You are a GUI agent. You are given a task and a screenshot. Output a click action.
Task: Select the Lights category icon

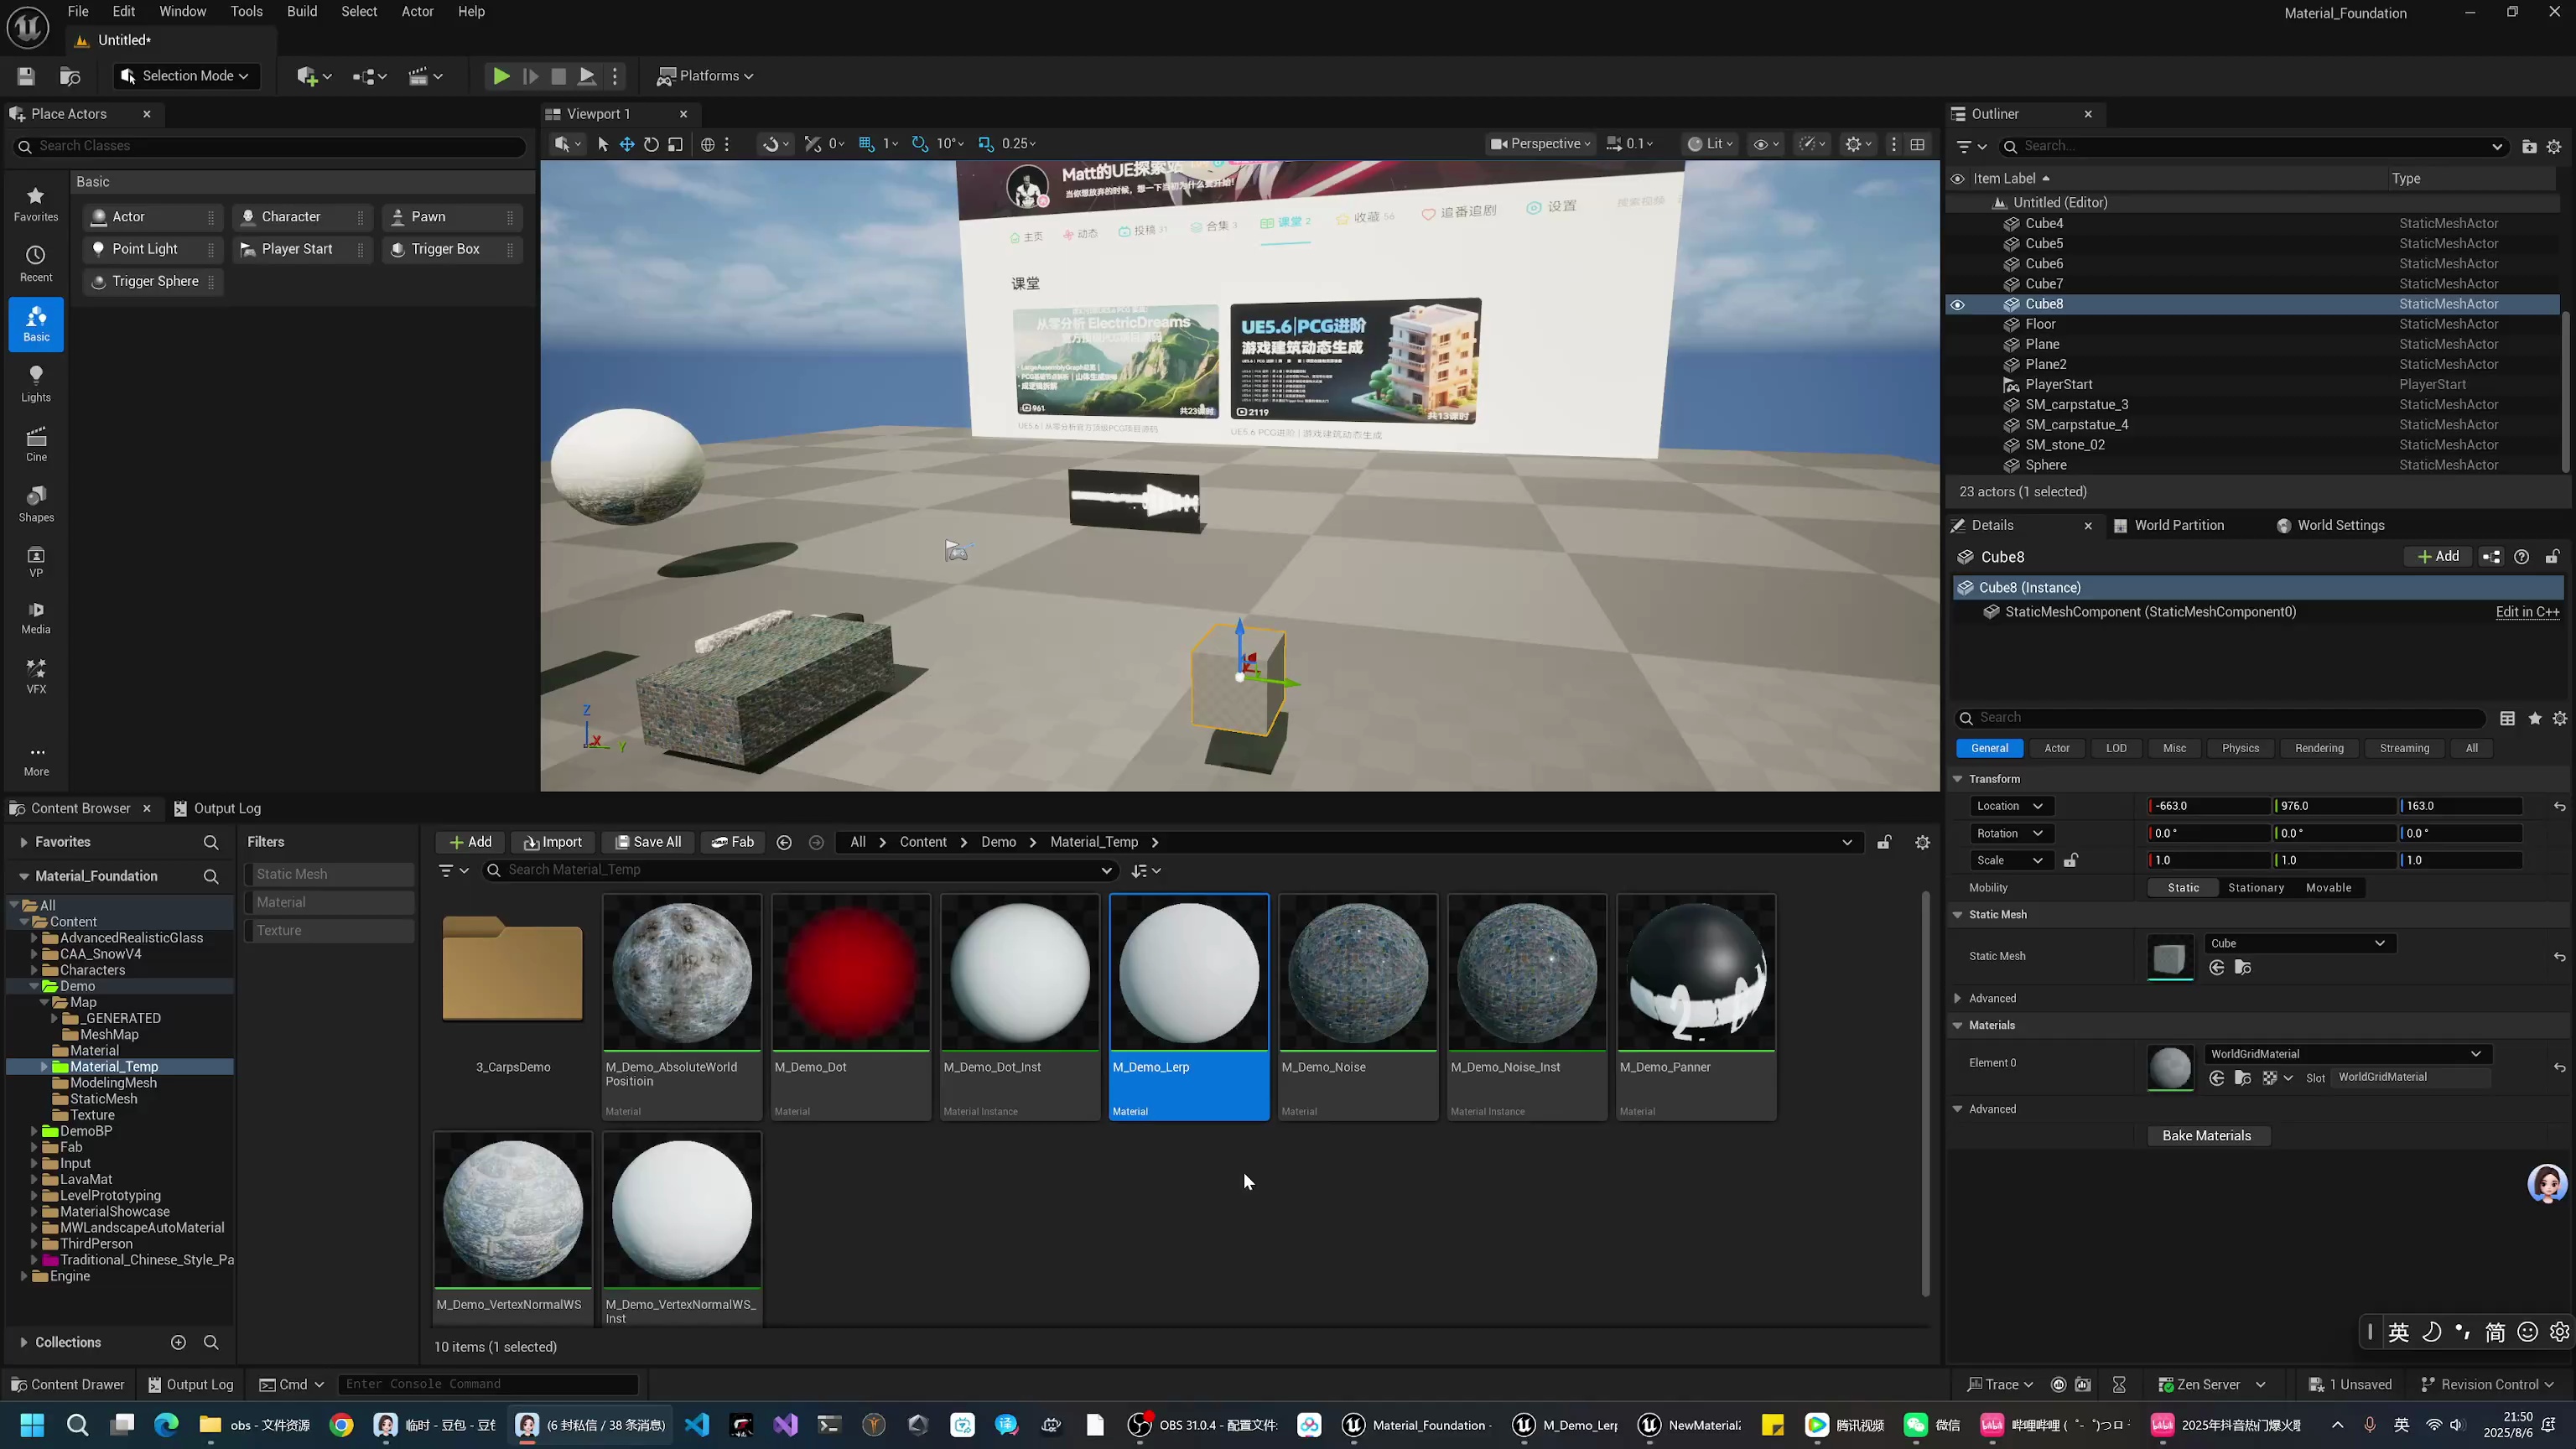[x=36, y=384]
